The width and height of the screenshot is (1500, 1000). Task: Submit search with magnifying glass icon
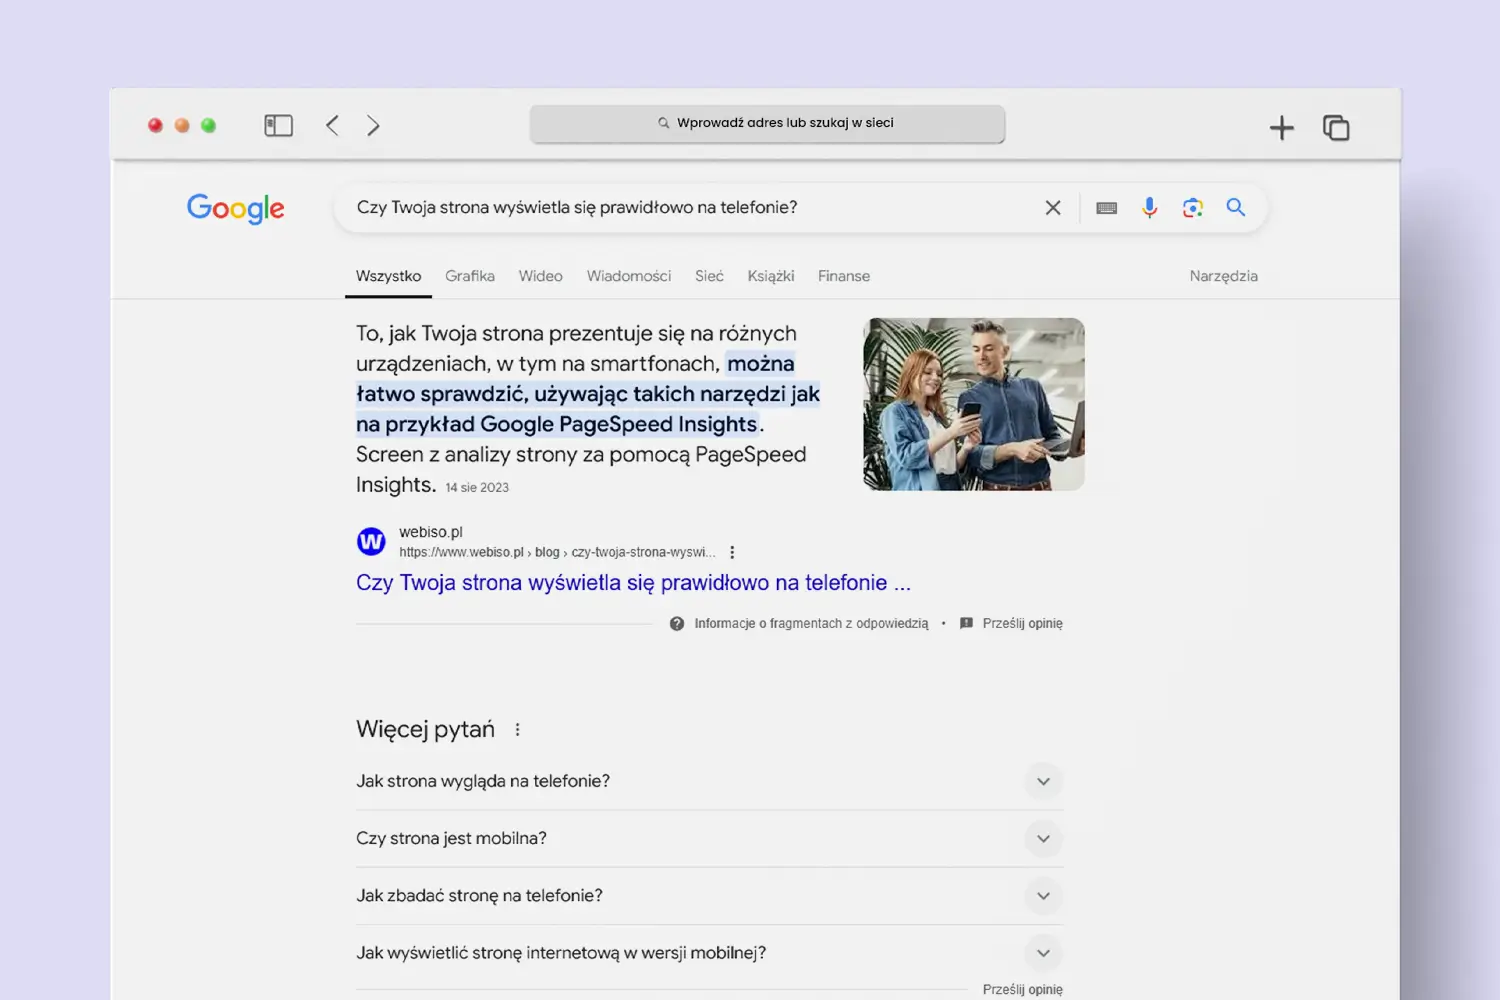[x=1236, y=207]
